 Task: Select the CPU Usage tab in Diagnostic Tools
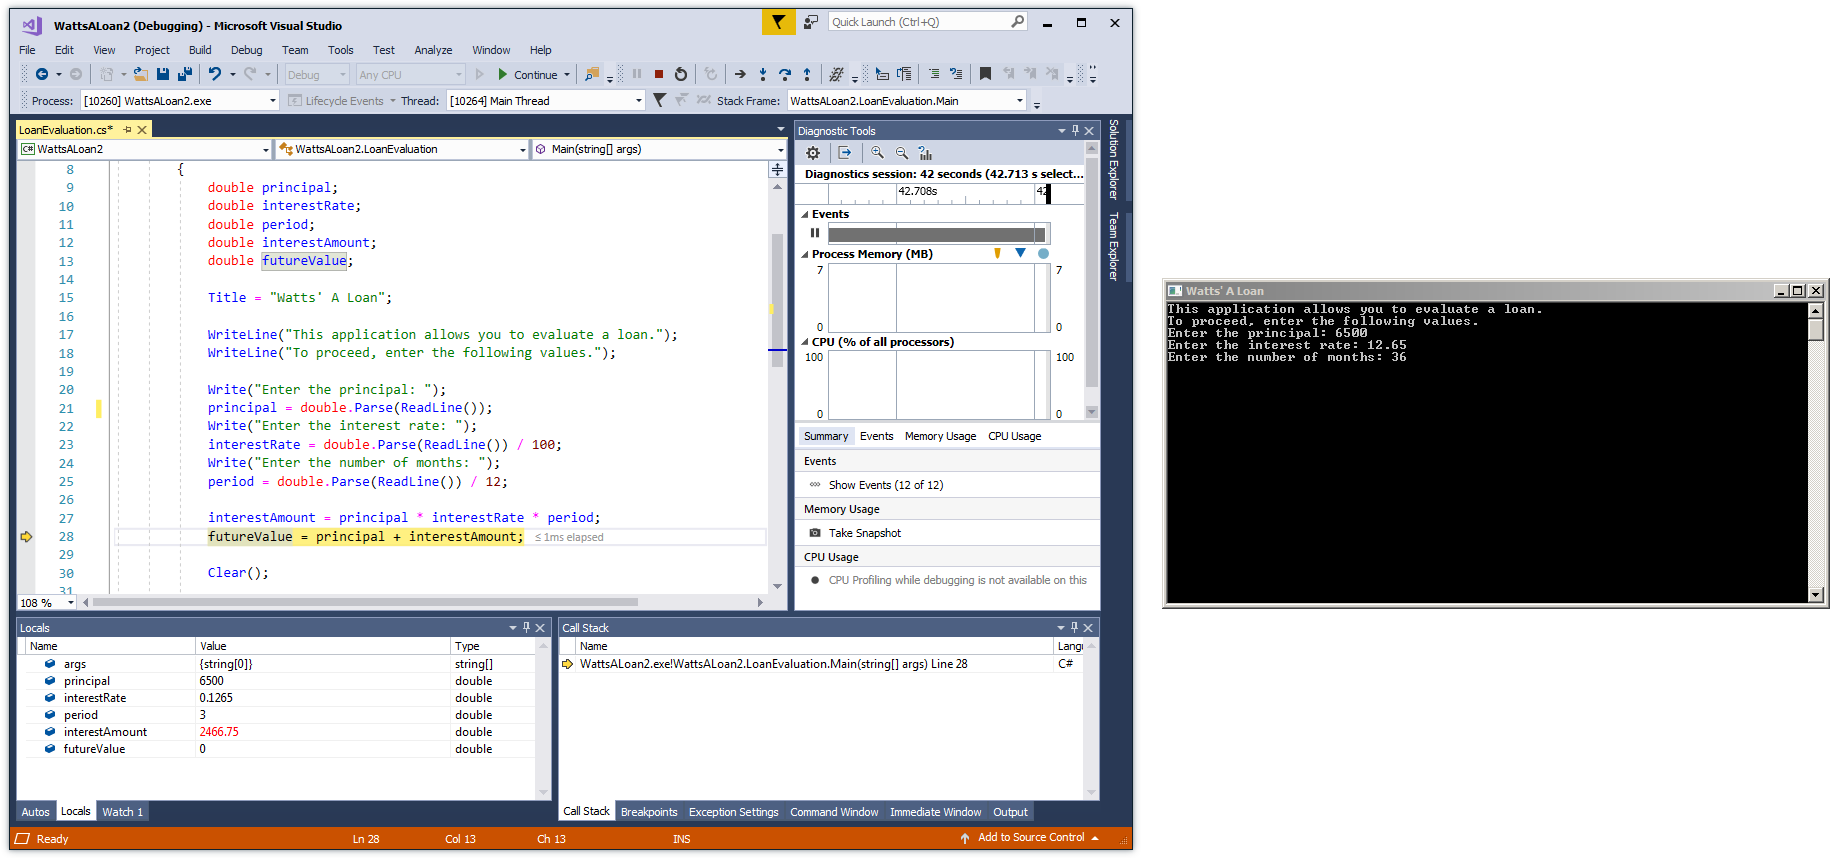pos(1014,436)
